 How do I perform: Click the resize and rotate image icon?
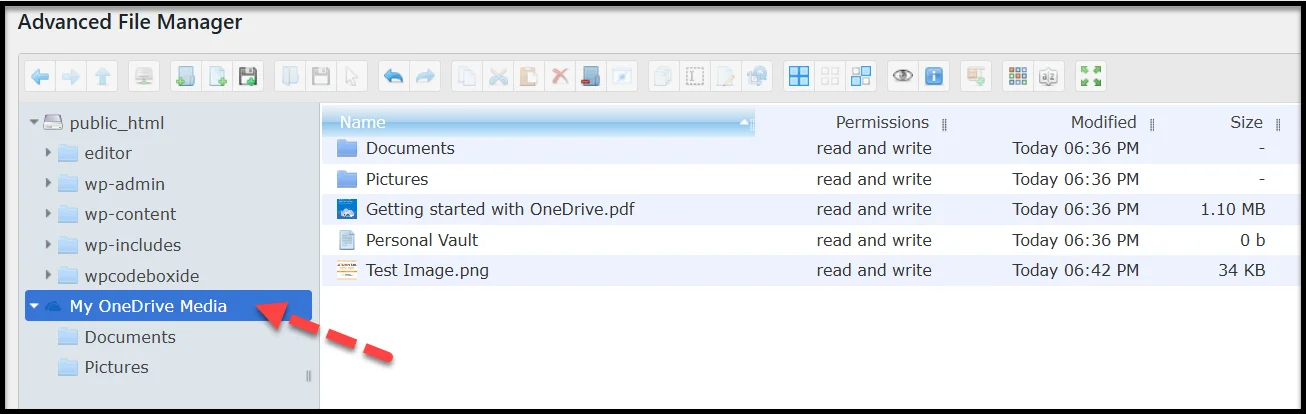point(757,76)
